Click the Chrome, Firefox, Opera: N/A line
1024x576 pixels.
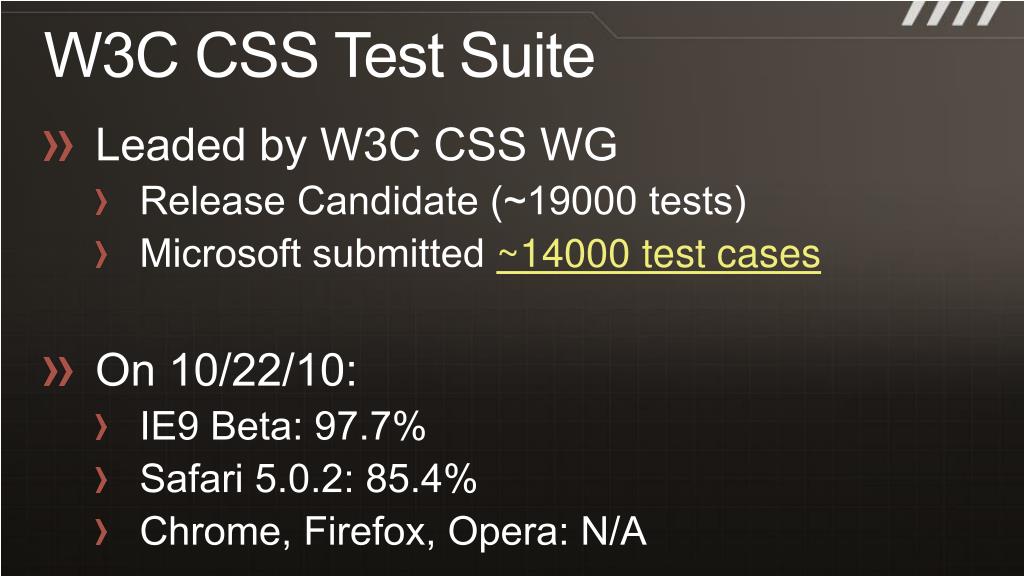pyautogui.click(x=393, y=532)
